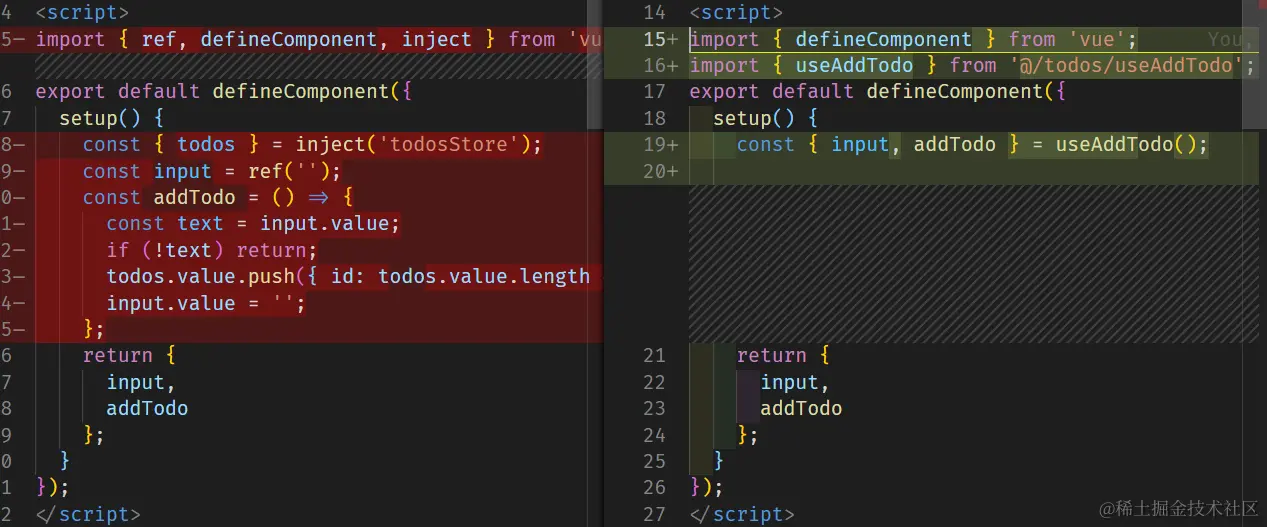1267x527 pixels.
Task: Click added line "import { defineComponent } from 'vue';"
Action: [x=914, y=39]
